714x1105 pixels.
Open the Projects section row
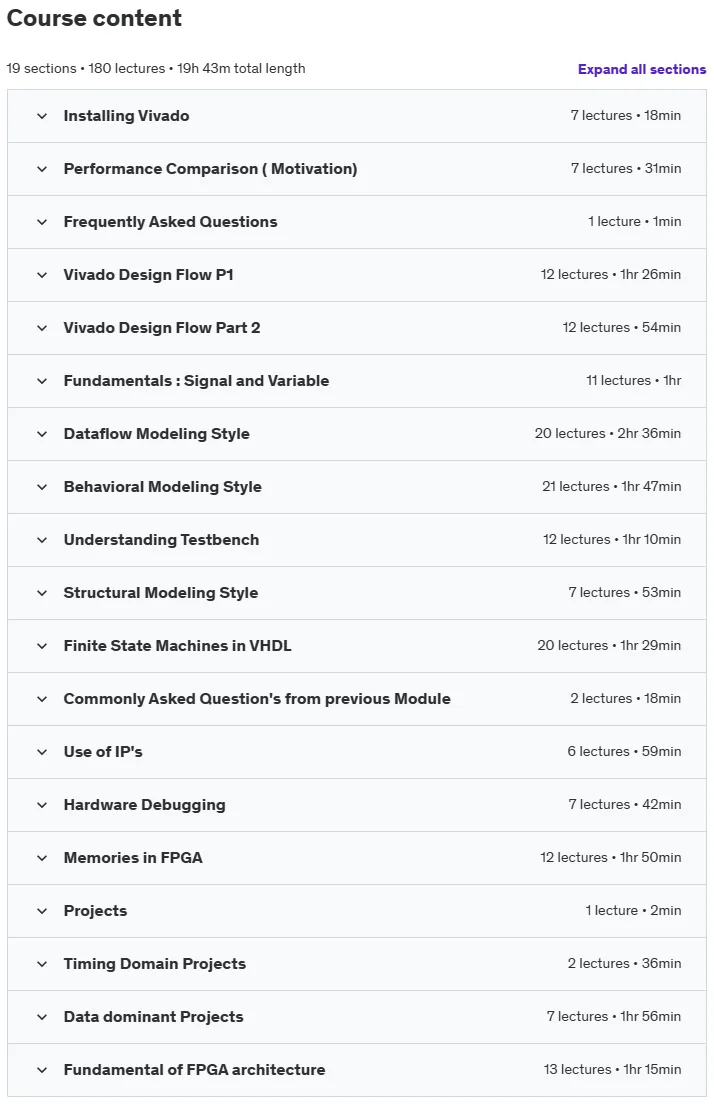(x=357, y=911)
